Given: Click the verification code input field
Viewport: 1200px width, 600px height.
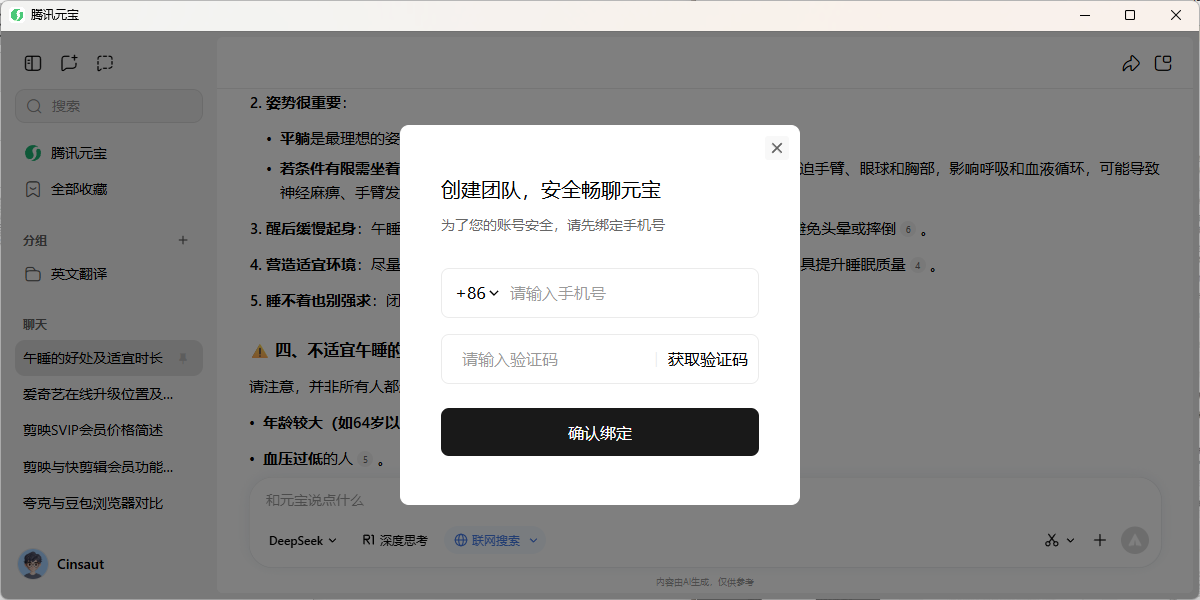Looking at the screenshot, I should tap(550, 359).
